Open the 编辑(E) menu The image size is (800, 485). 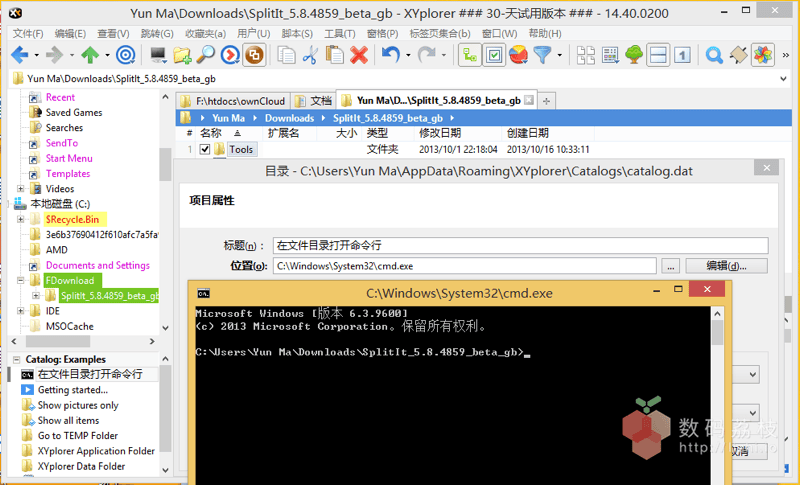70,34
